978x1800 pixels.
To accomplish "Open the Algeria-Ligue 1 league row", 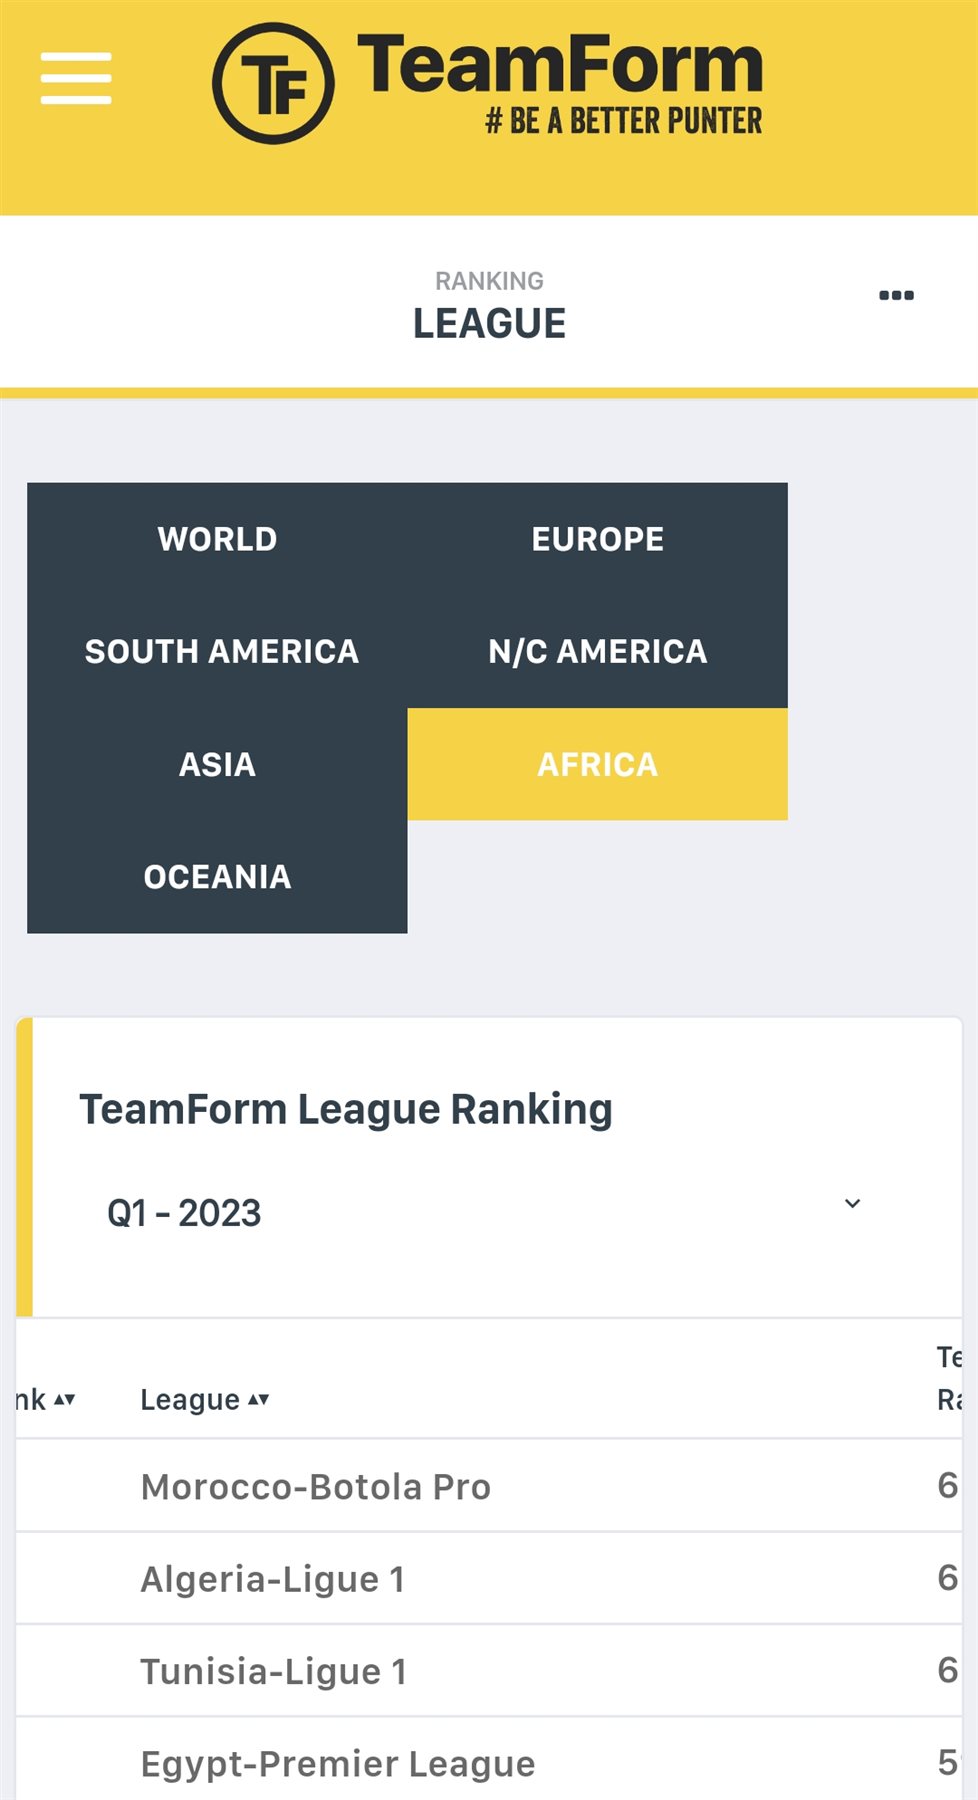I will tap(273, 1579).
